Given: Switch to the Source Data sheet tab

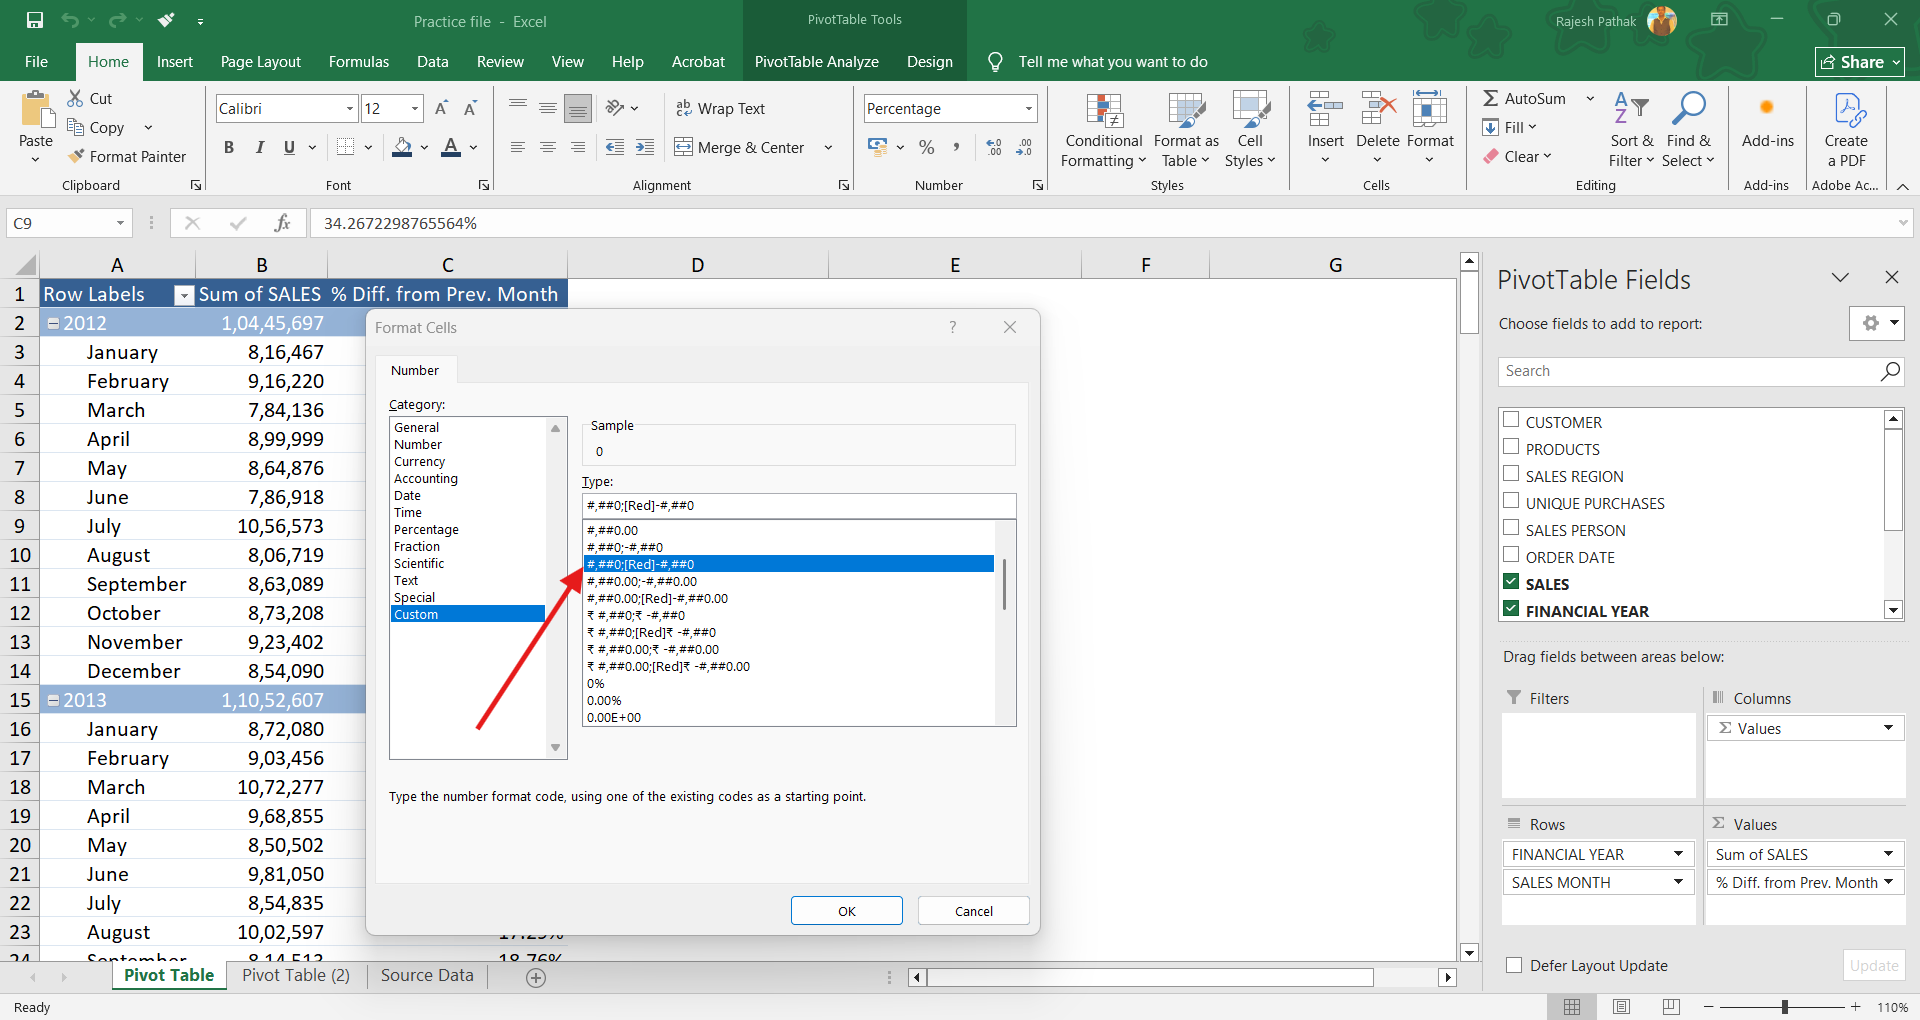Looking at the screenshot, I should pyautogui.click(x=427, y=976).
